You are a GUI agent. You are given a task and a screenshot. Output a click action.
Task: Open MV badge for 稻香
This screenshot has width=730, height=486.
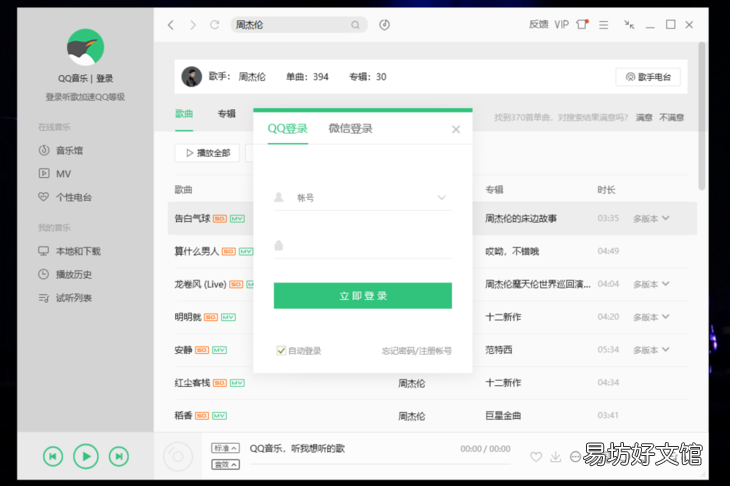pos(219,416)
